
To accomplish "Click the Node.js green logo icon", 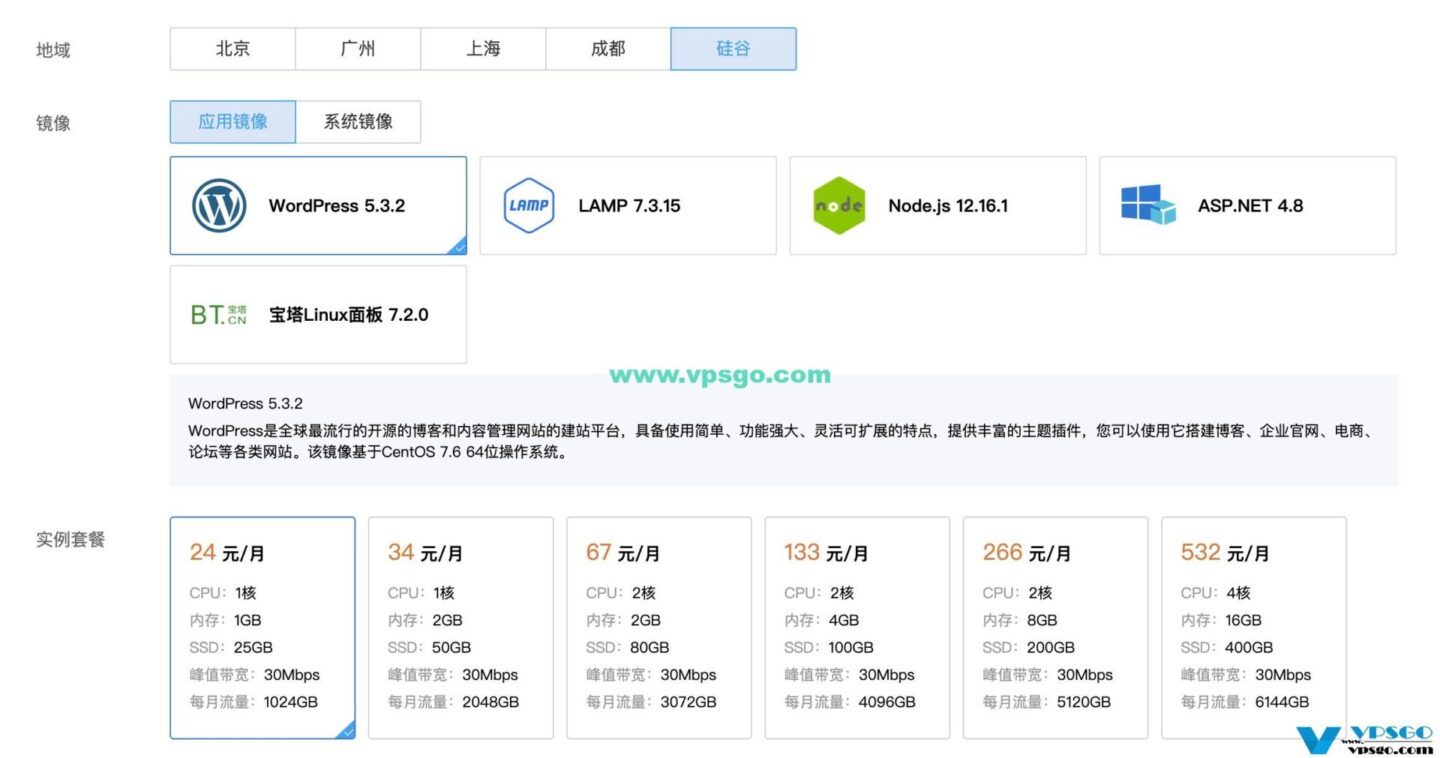I will [839, 206].
